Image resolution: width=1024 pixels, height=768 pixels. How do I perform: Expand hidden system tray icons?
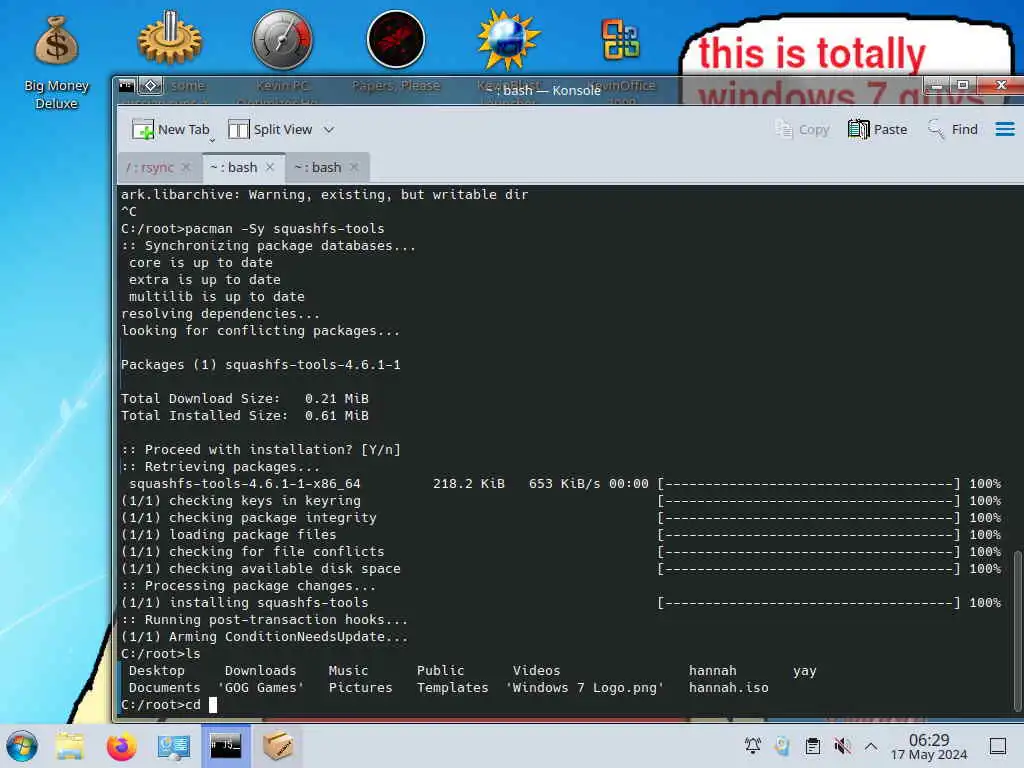click(871, 745)
